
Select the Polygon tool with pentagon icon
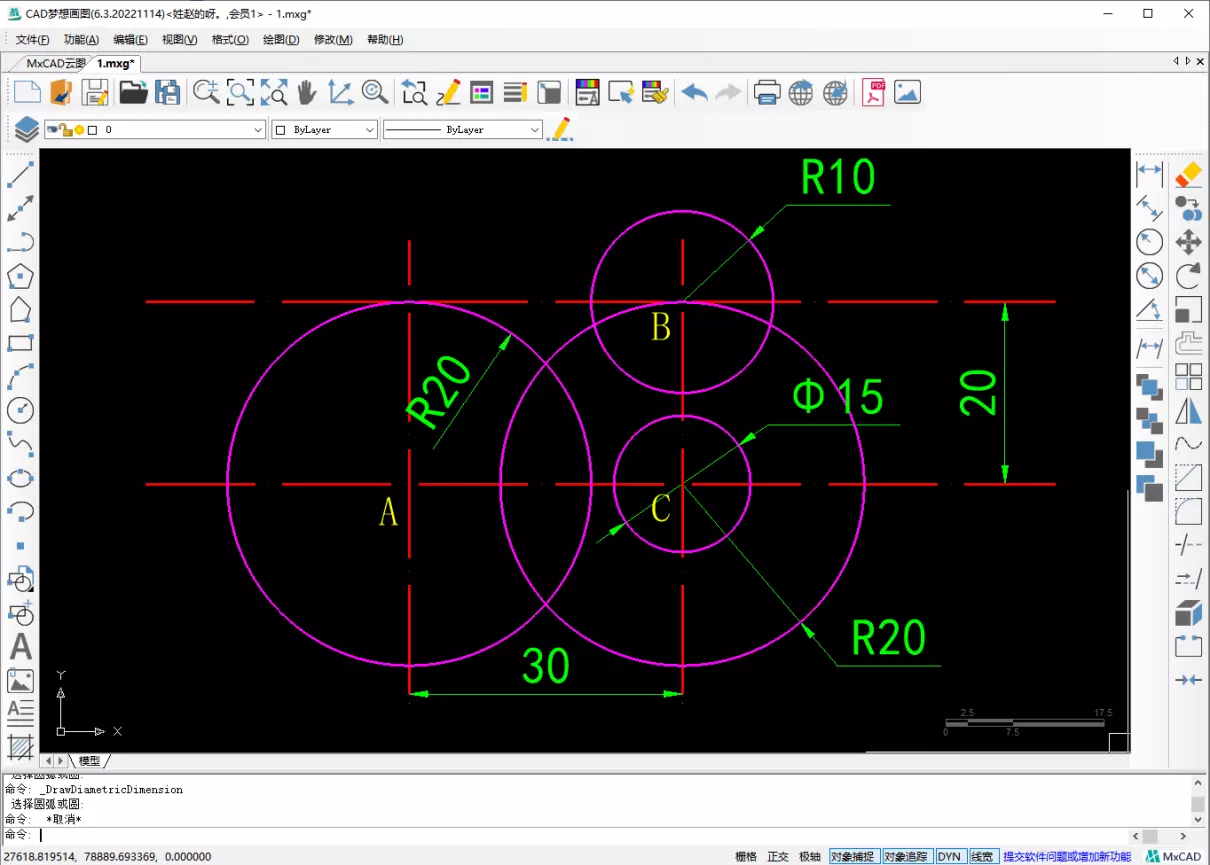pos(21,276)
